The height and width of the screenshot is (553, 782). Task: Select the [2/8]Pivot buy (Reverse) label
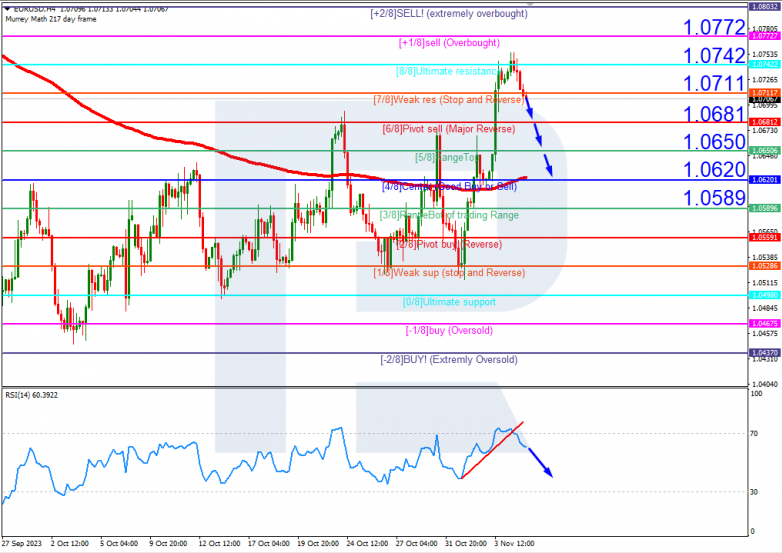[x=449, y=244]
